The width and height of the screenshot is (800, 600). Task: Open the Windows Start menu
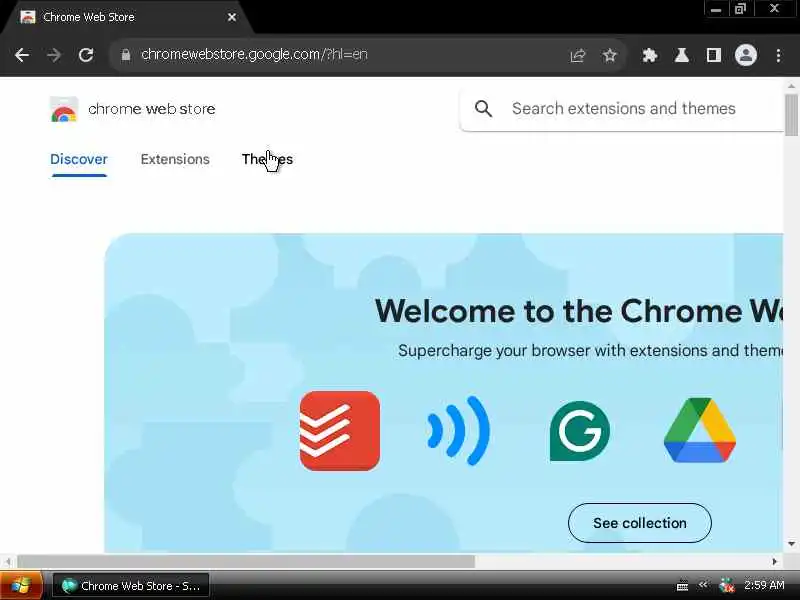(21, 586)
